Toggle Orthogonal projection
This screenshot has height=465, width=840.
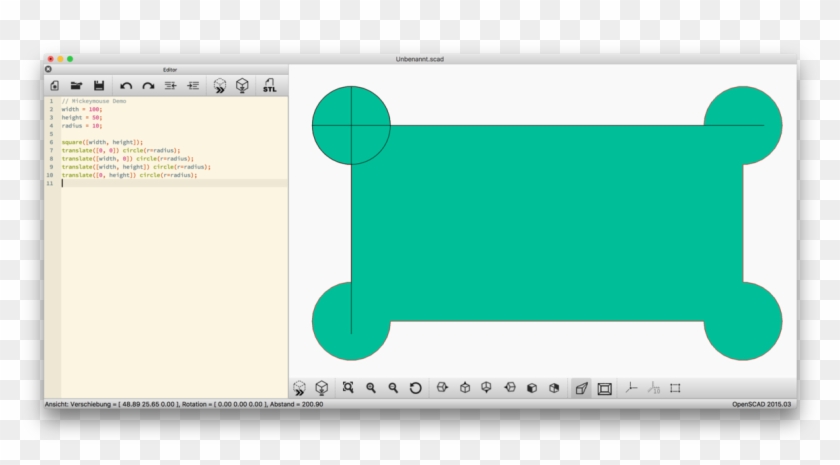605,388
